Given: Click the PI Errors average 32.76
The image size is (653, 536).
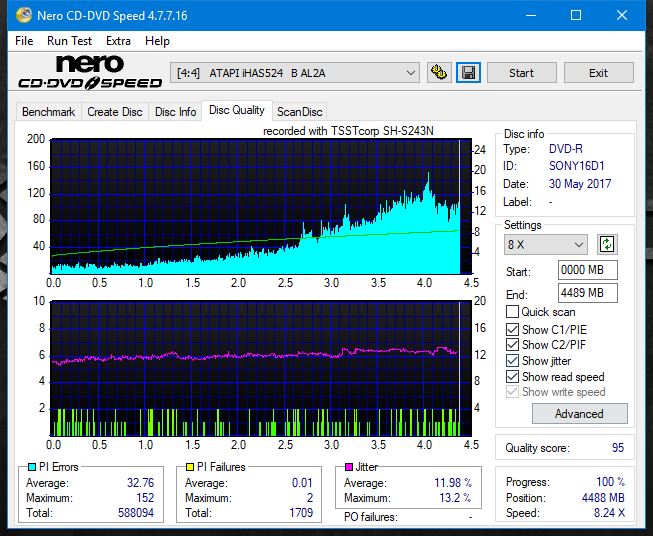Looking at the screenshot, I should tap(140, 483).
